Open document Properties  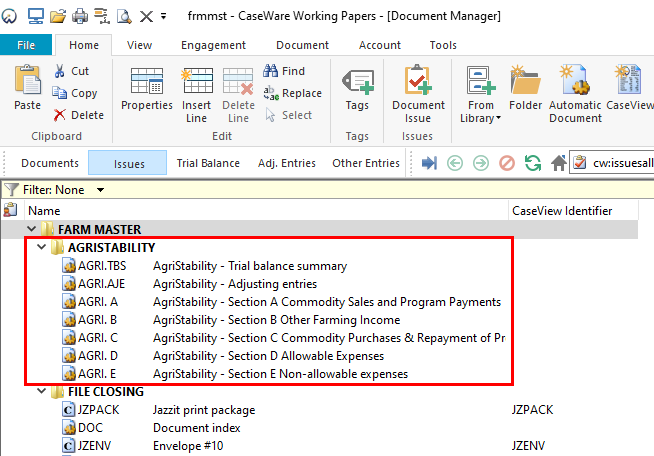[147, 88]
